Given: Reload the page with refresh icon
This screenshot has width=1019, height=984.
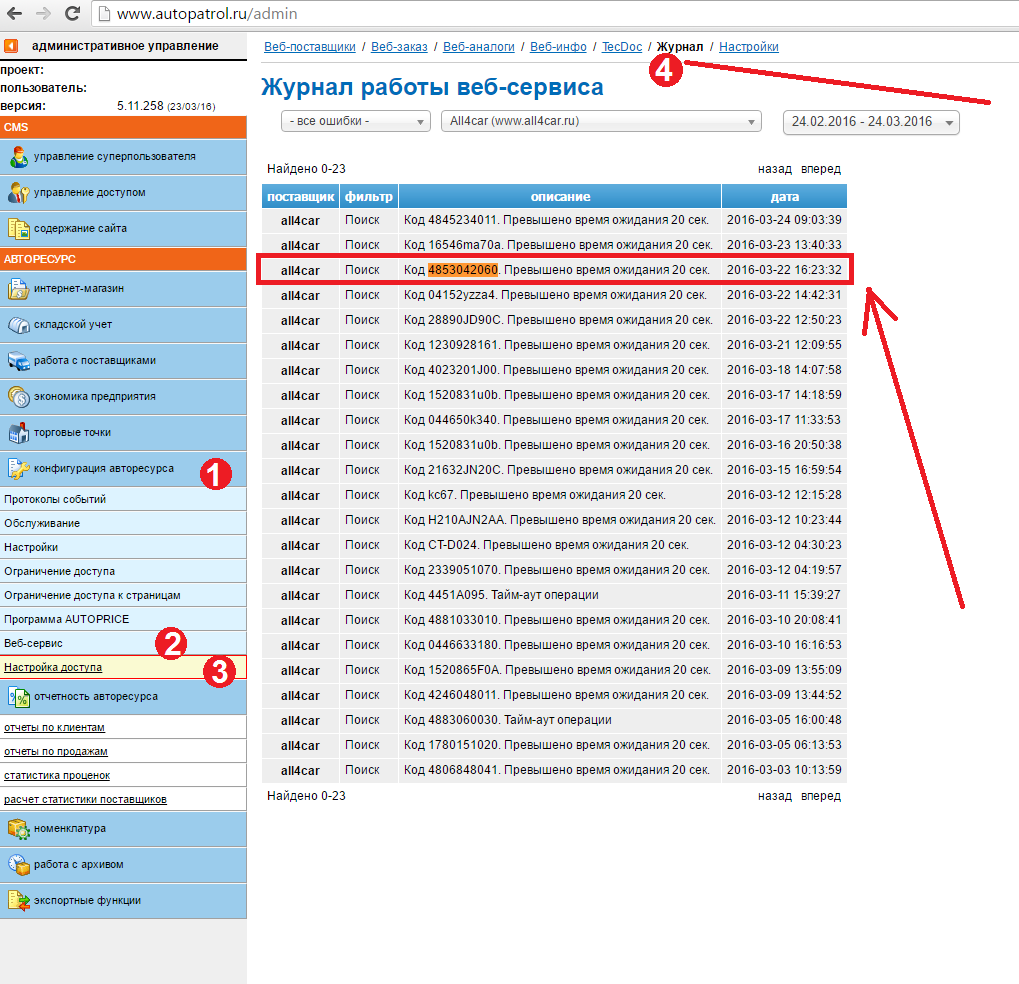Looking at the screenshot, I should click(73, 13).
